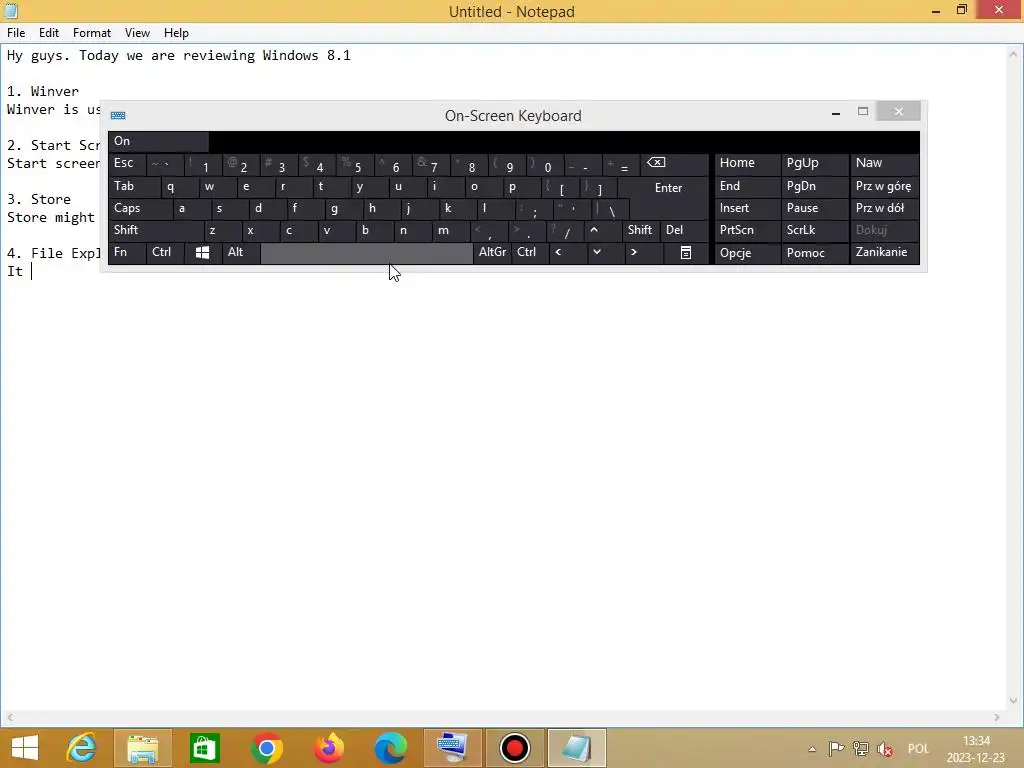Switch POL input language indicator
The image size is (1024, 768).
(x=918, y=749)
